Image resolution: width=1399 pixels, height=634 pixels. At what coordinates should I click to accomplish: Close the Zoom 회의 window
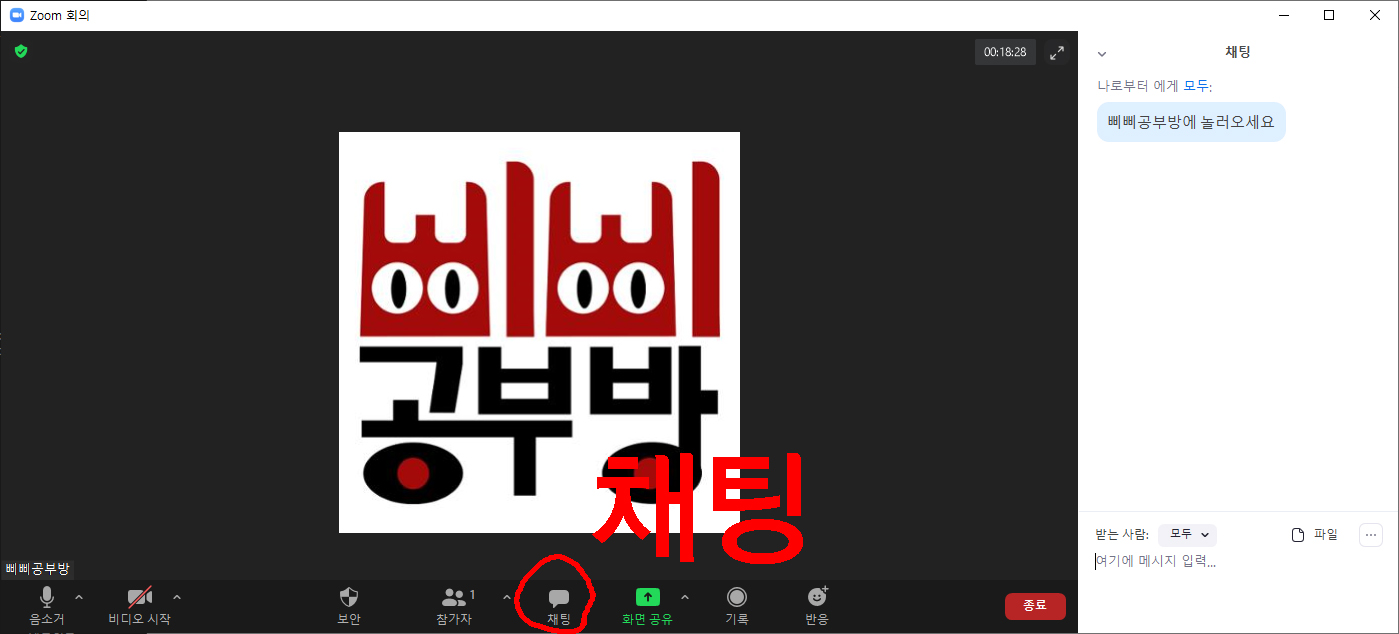pyautogui.click(x=1375, y=15)
